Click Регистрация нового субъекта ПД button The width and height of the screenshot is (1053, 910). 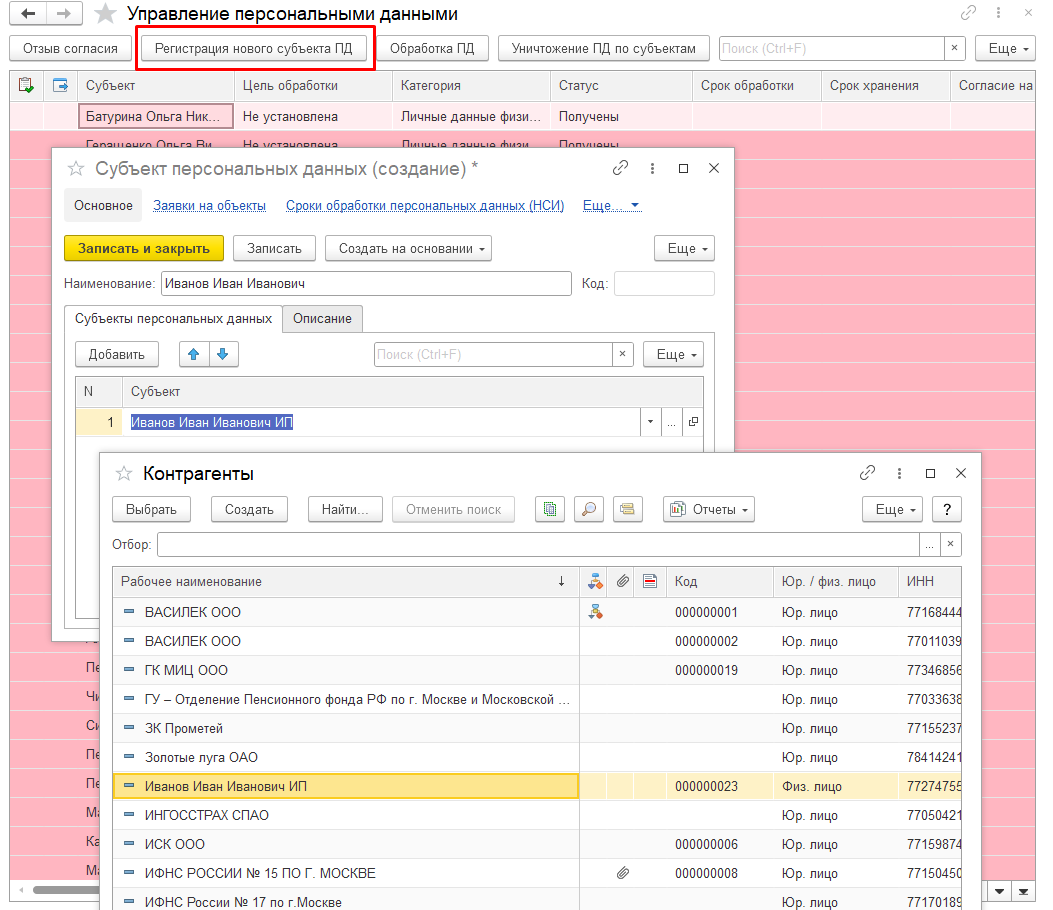click(253, 48)
